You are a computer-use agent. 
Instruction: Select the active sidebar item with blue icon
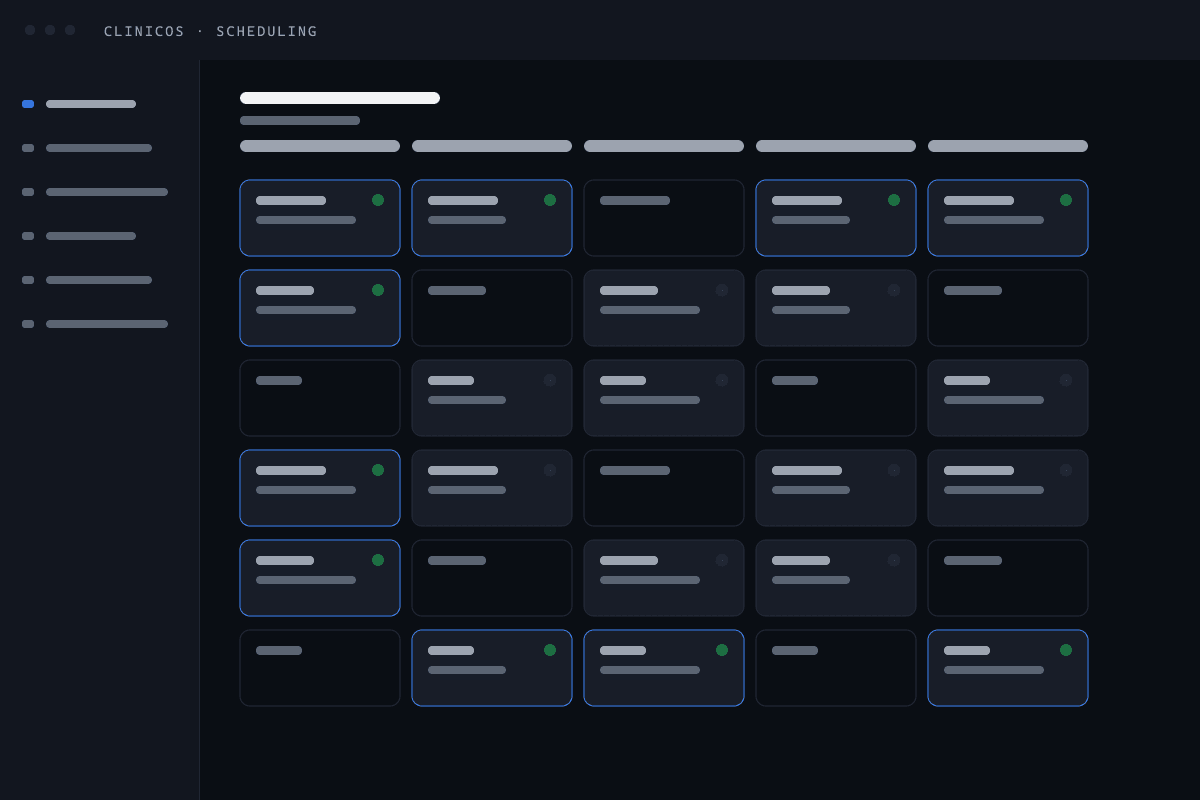pos(79,104)
